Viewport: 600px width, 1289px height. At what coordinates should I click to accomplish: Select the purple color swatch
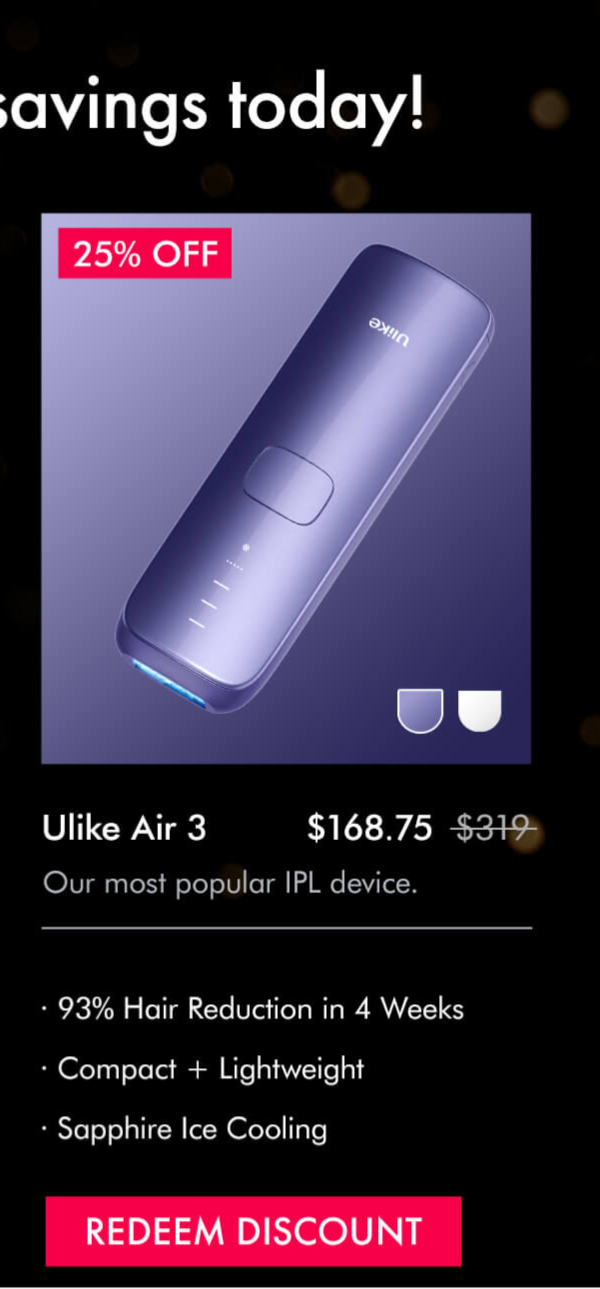coord(420,710)
